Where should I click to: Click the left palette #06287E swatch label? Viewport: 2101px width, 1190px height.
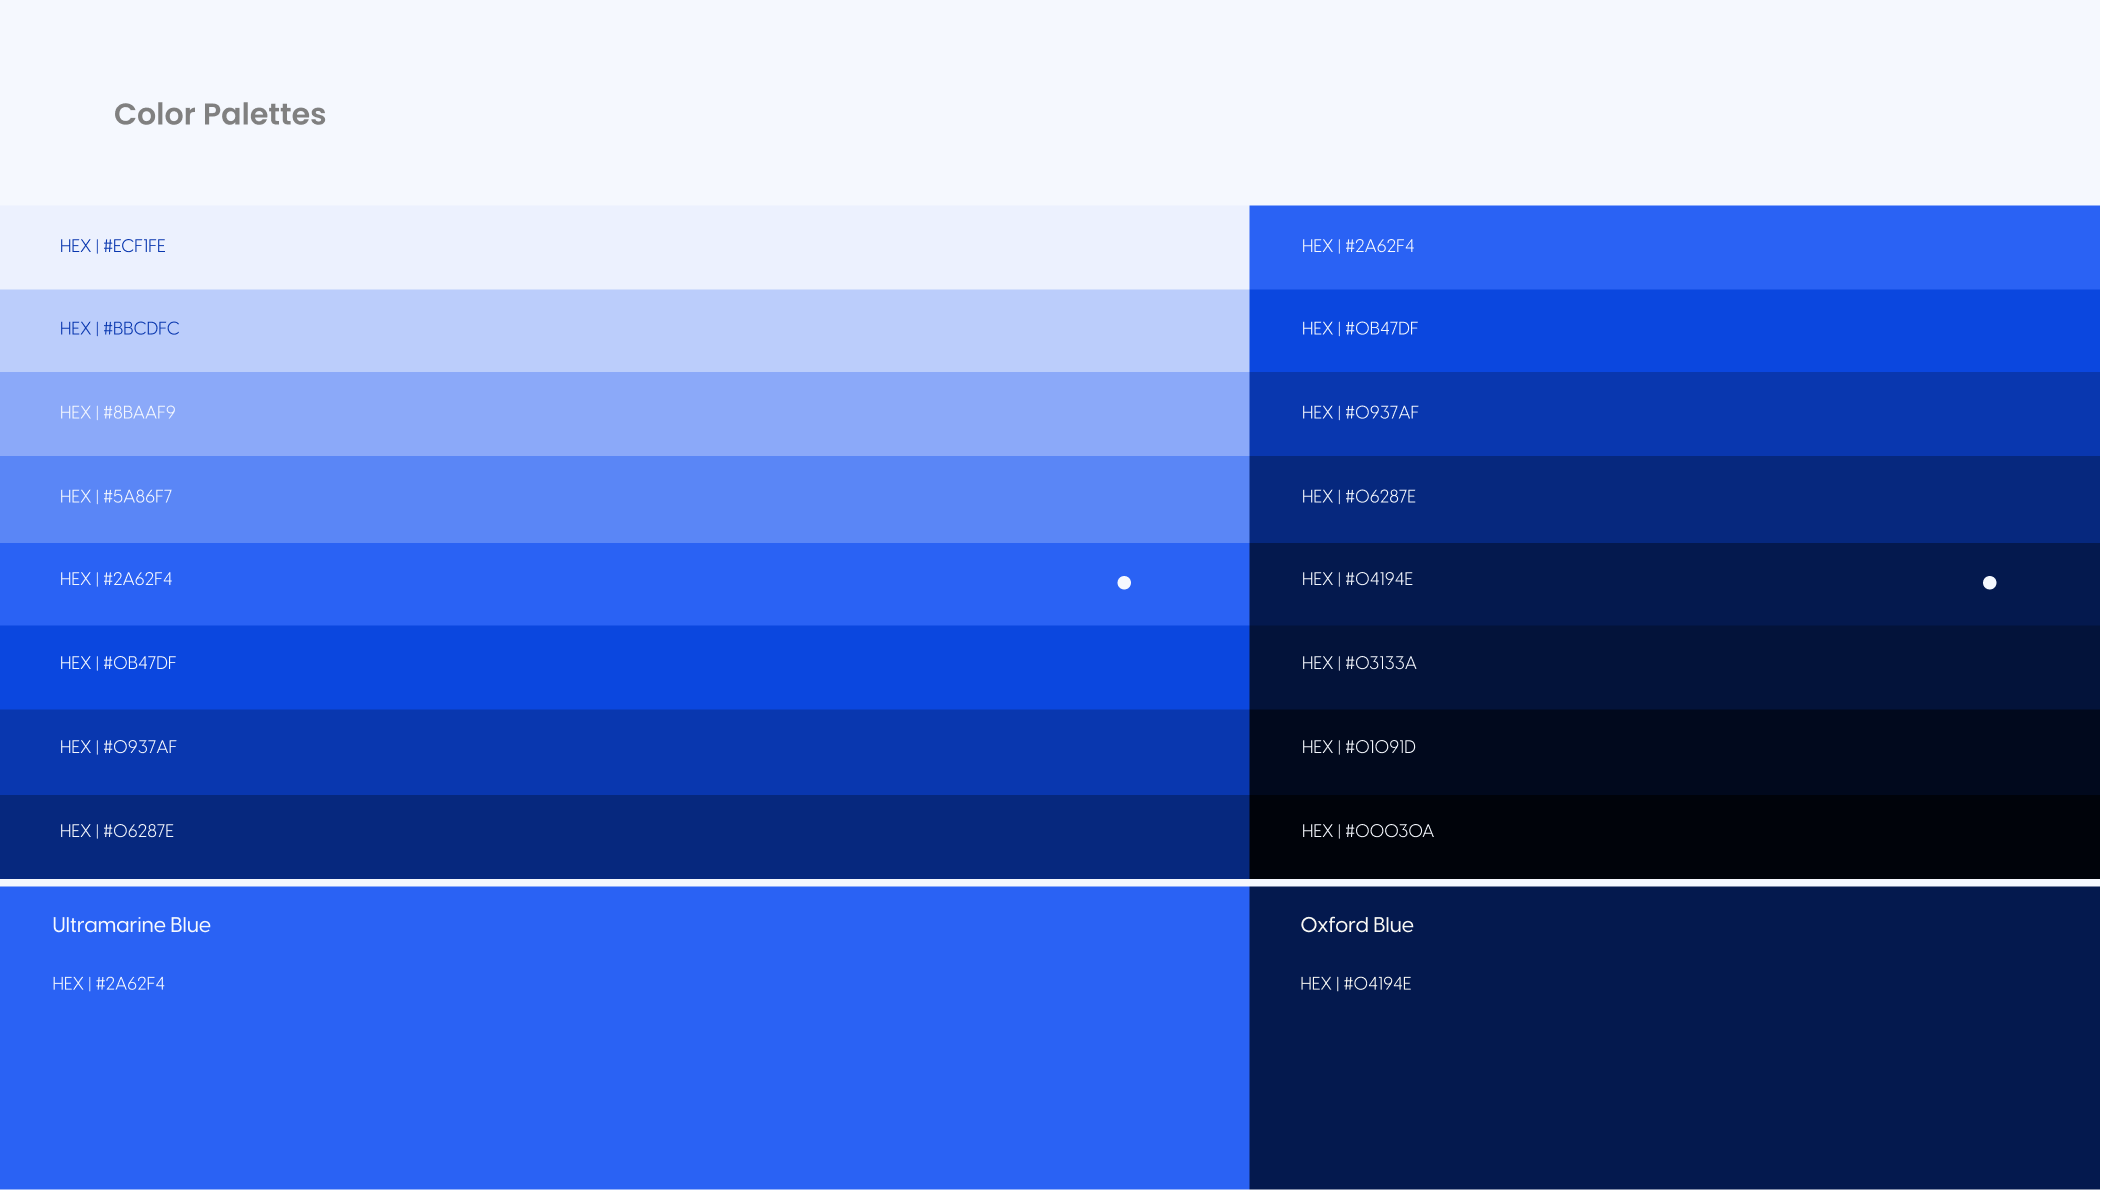click(116, 831)
